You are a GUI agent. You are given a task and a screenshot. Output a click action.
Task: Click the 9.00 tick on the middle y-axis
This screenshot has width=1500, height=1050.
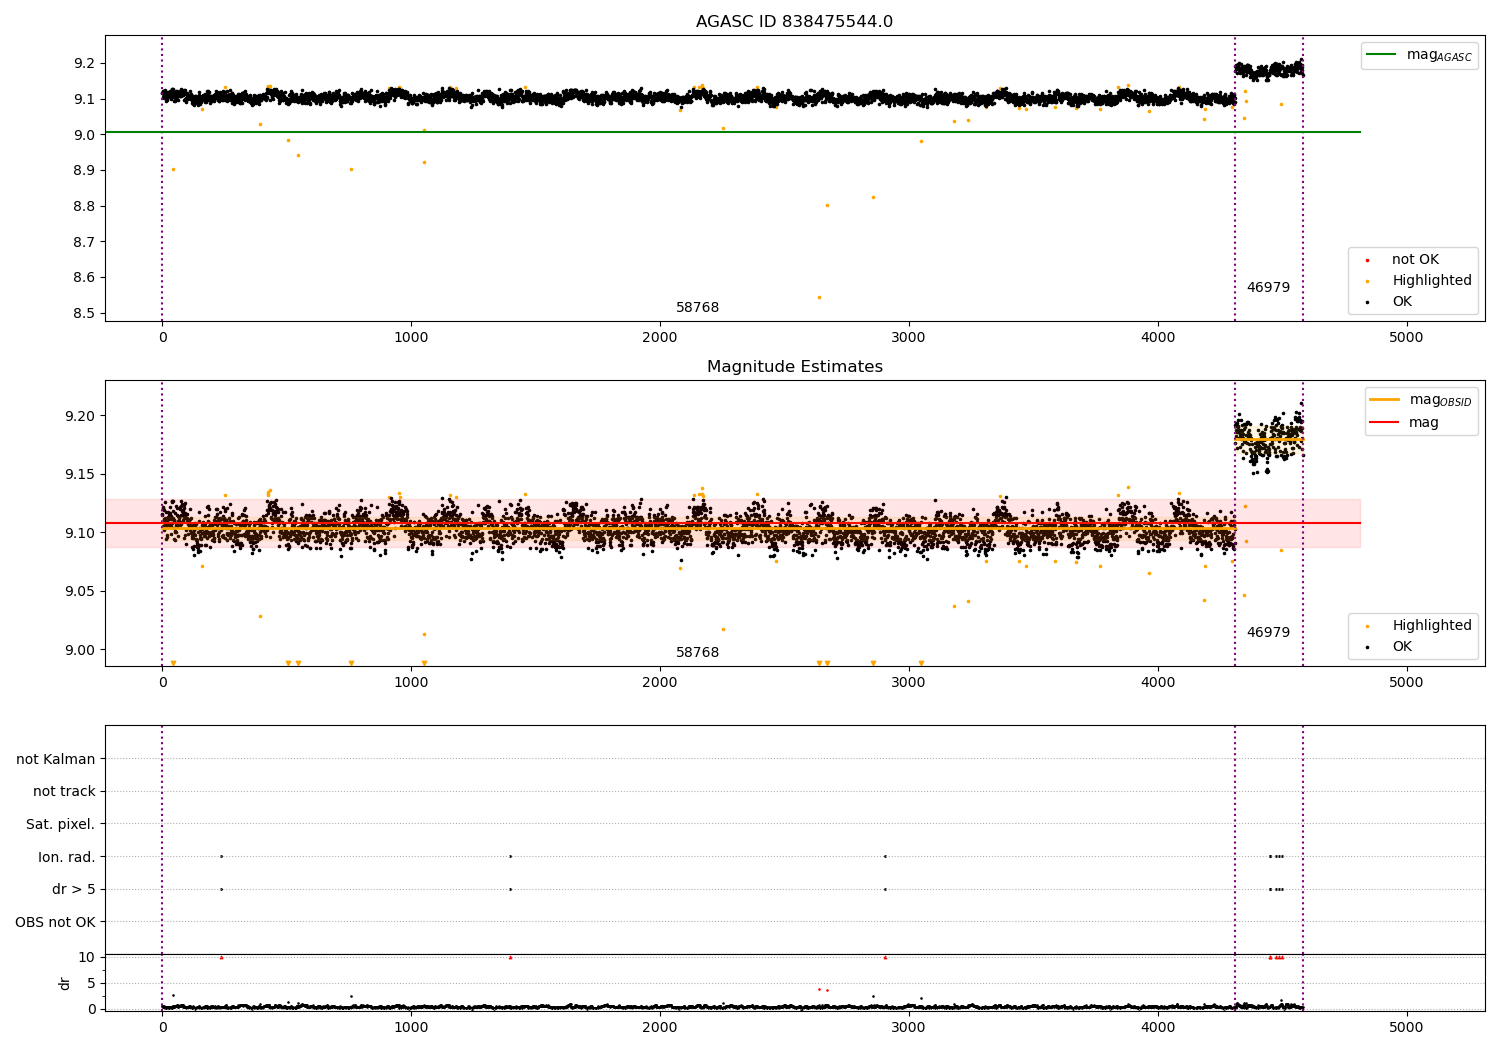(81, 650)
